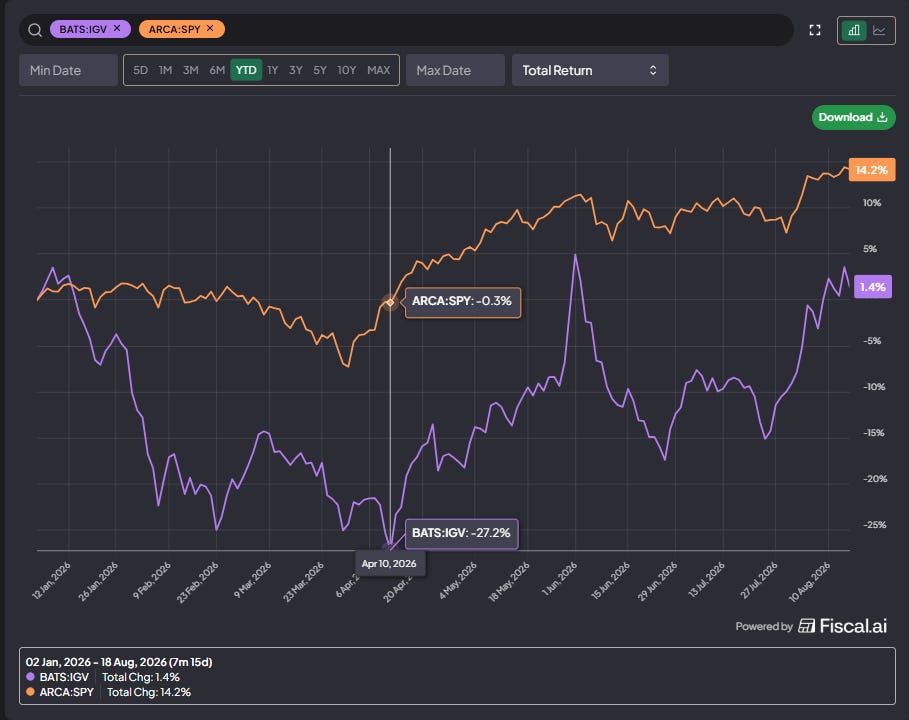Click the orange 14.2% end label
This screenshot has height=720, width=909.
(x=872, y=170)
